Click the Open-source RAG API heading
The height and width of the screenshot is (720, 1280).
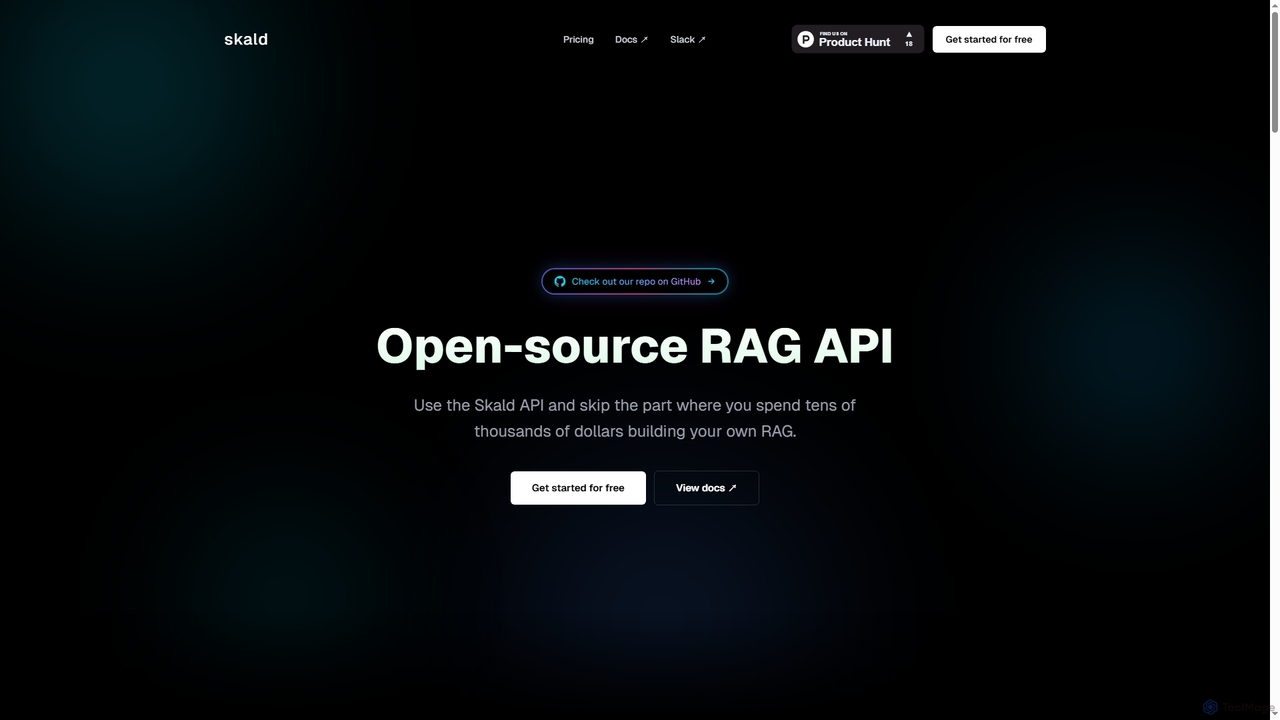(x=635, y=346)
